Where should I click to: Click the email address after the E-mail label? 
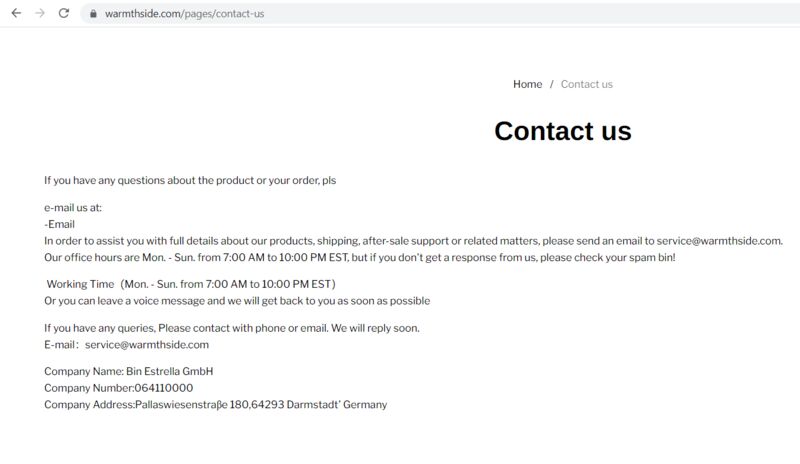147,345
